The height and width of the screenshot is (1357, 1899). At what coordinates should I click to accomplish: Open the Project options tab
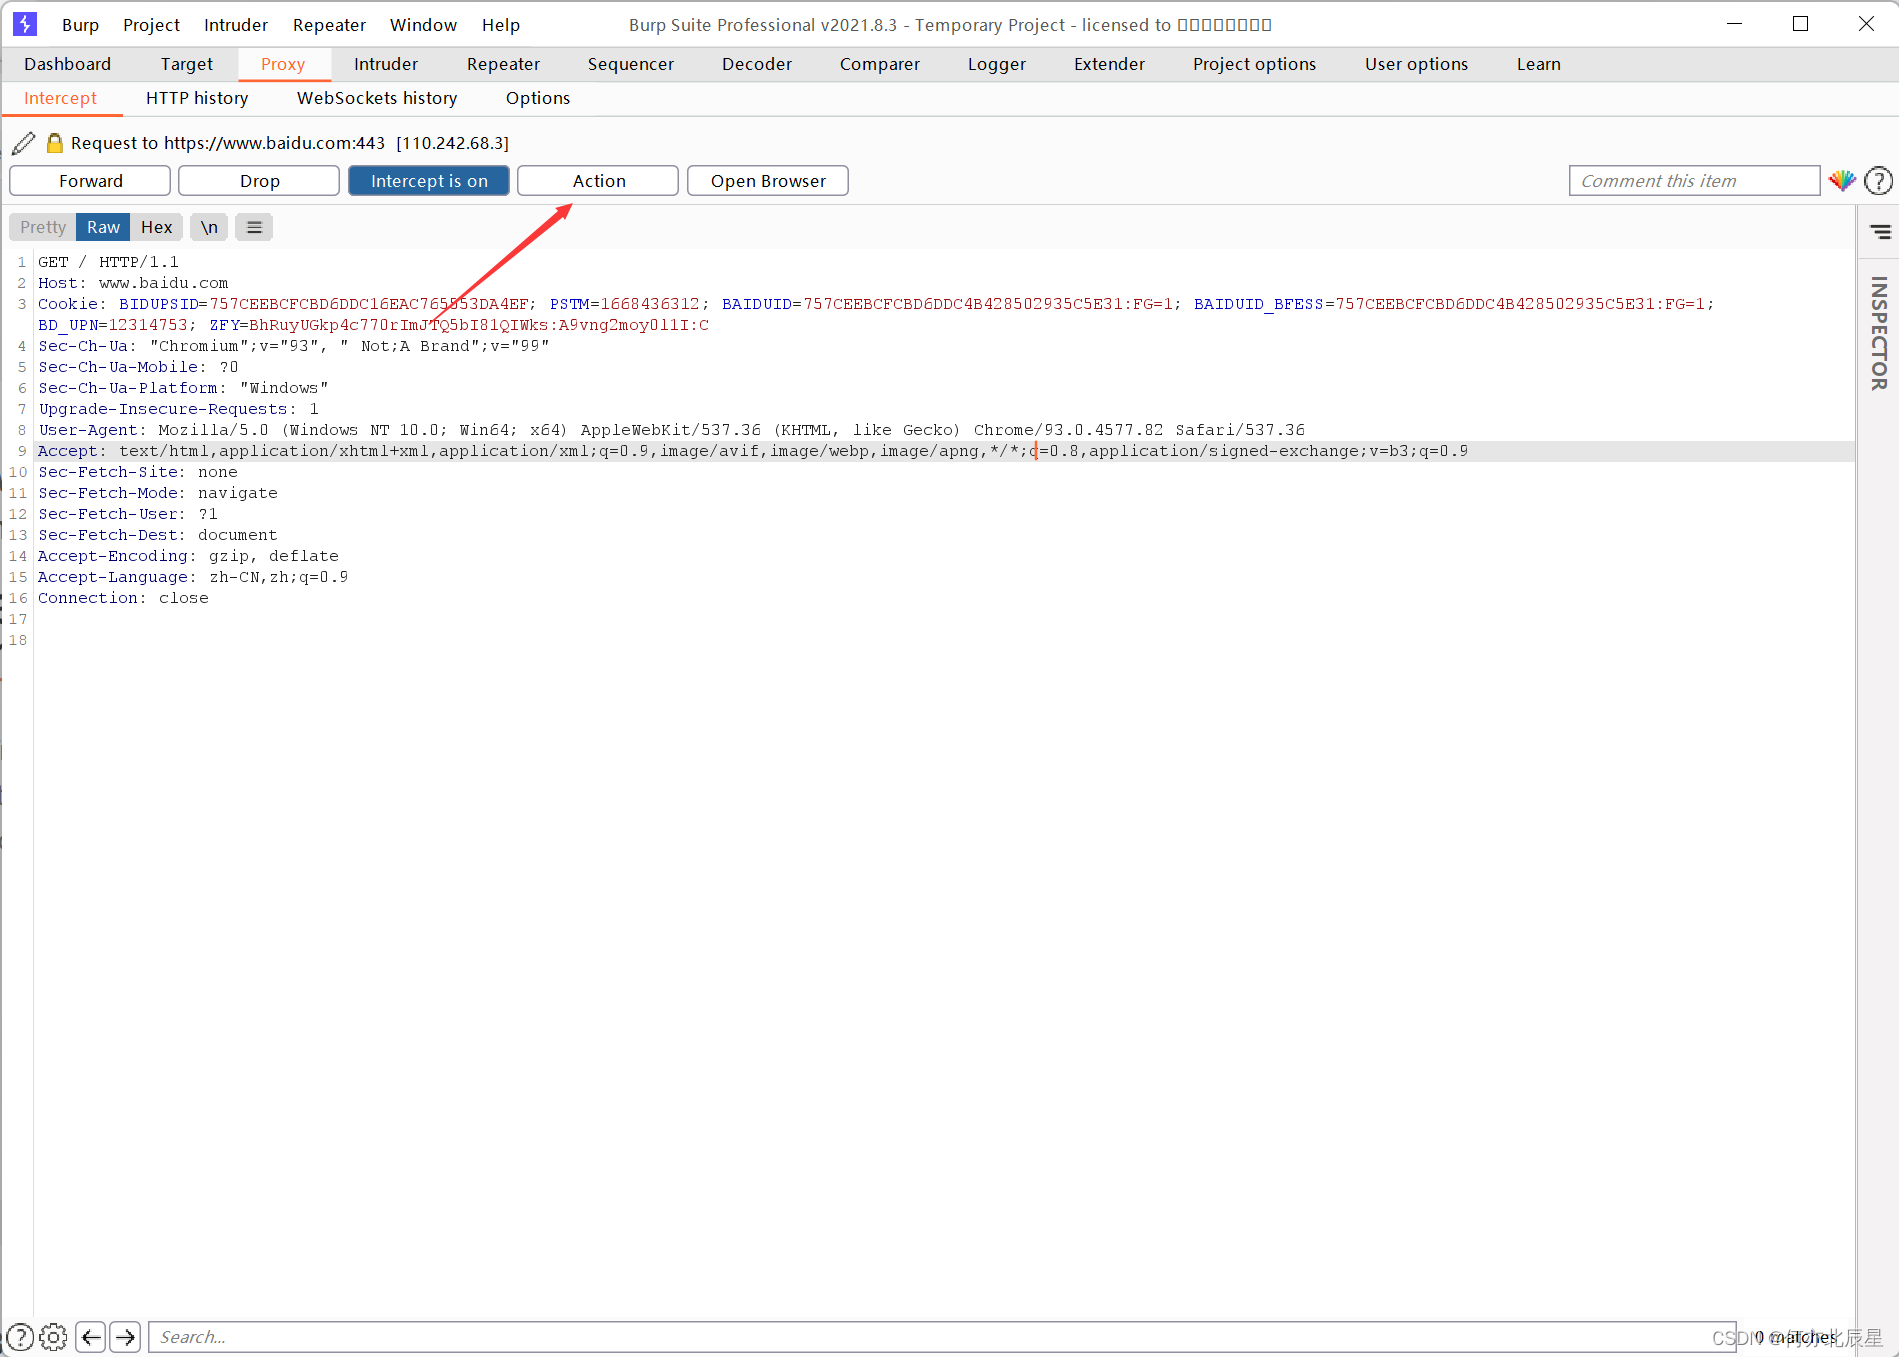coord(1254,64)
